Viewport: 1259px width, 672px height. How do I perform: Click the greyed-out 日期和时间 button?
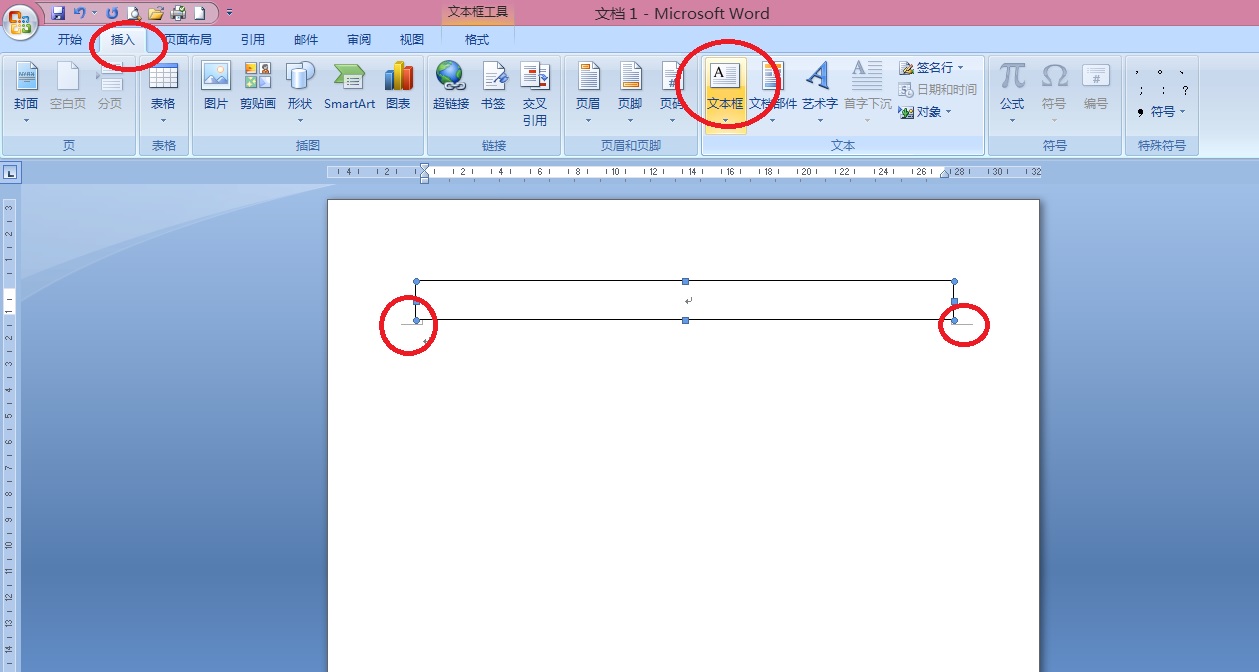[x=938, y=90]
